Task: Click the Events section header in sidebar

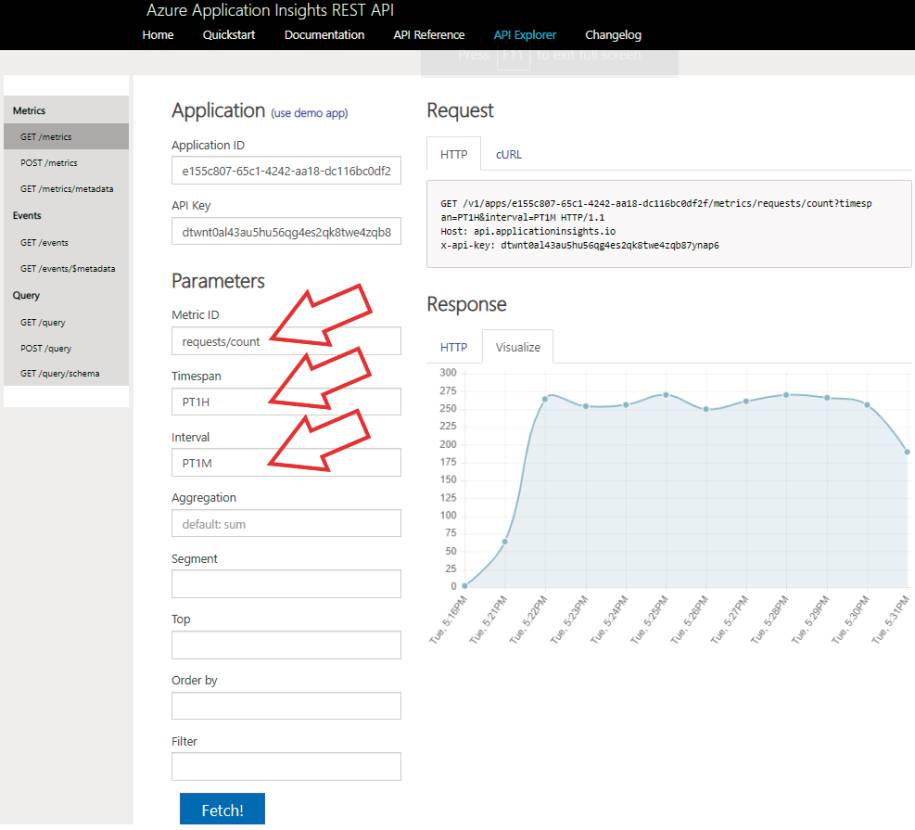Action: click(27, 215)
